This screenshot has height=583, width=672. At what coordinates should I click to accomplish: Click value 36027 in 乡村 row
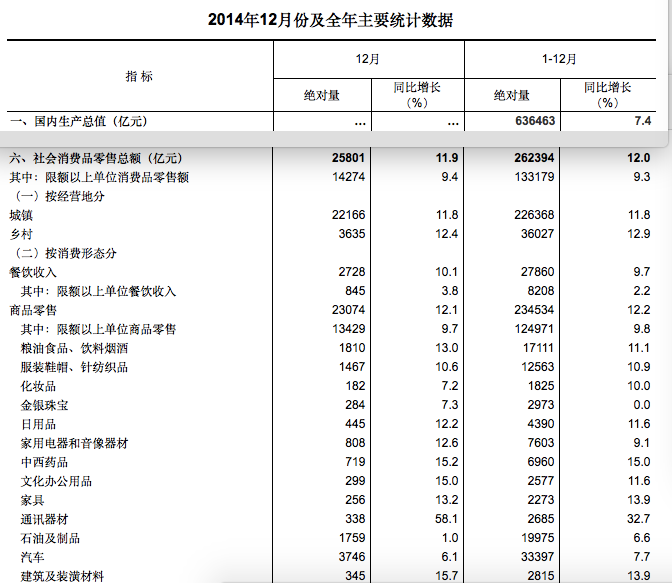point(537,234)
